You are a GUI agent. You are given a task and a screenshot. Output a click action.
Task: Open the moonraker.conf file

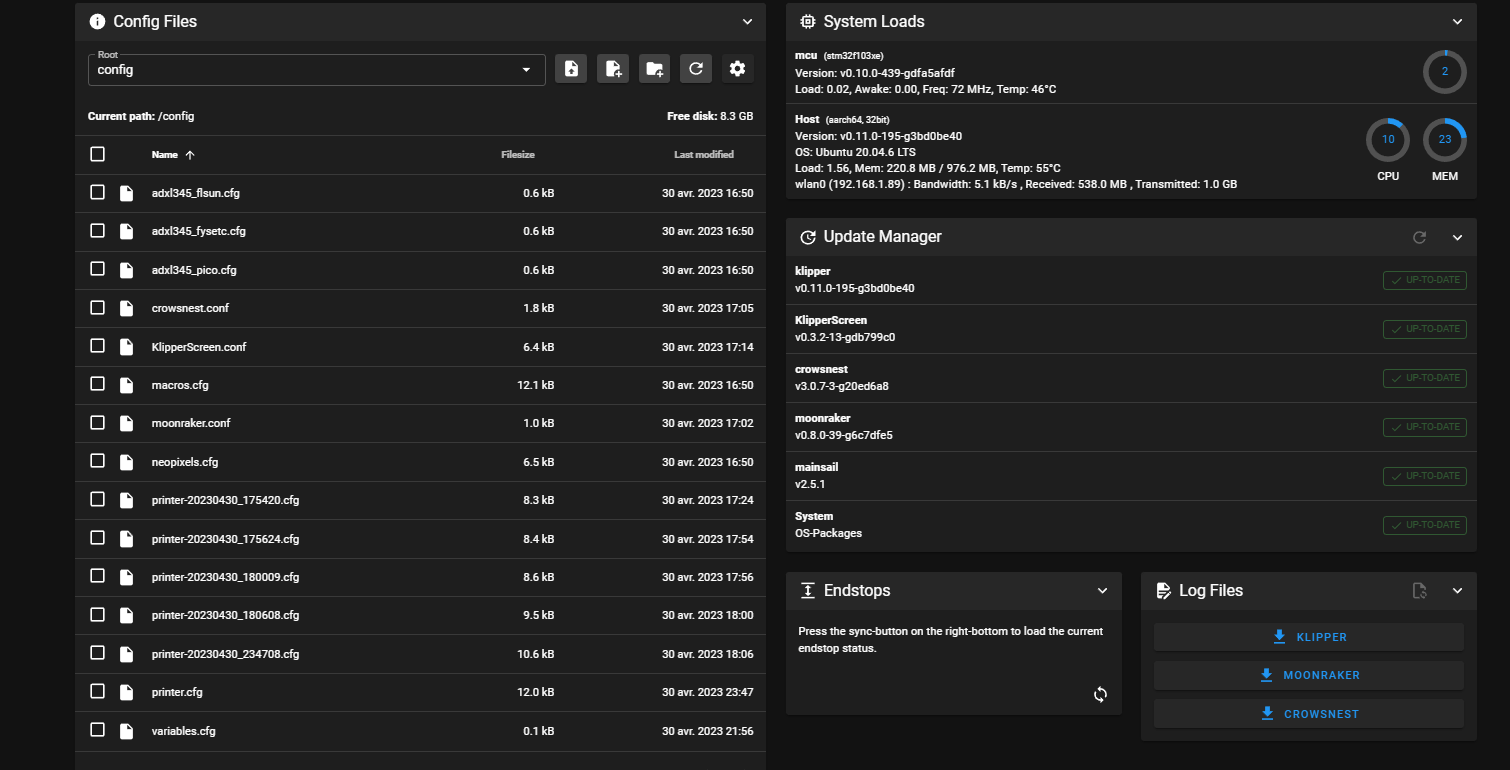(191, 423)
